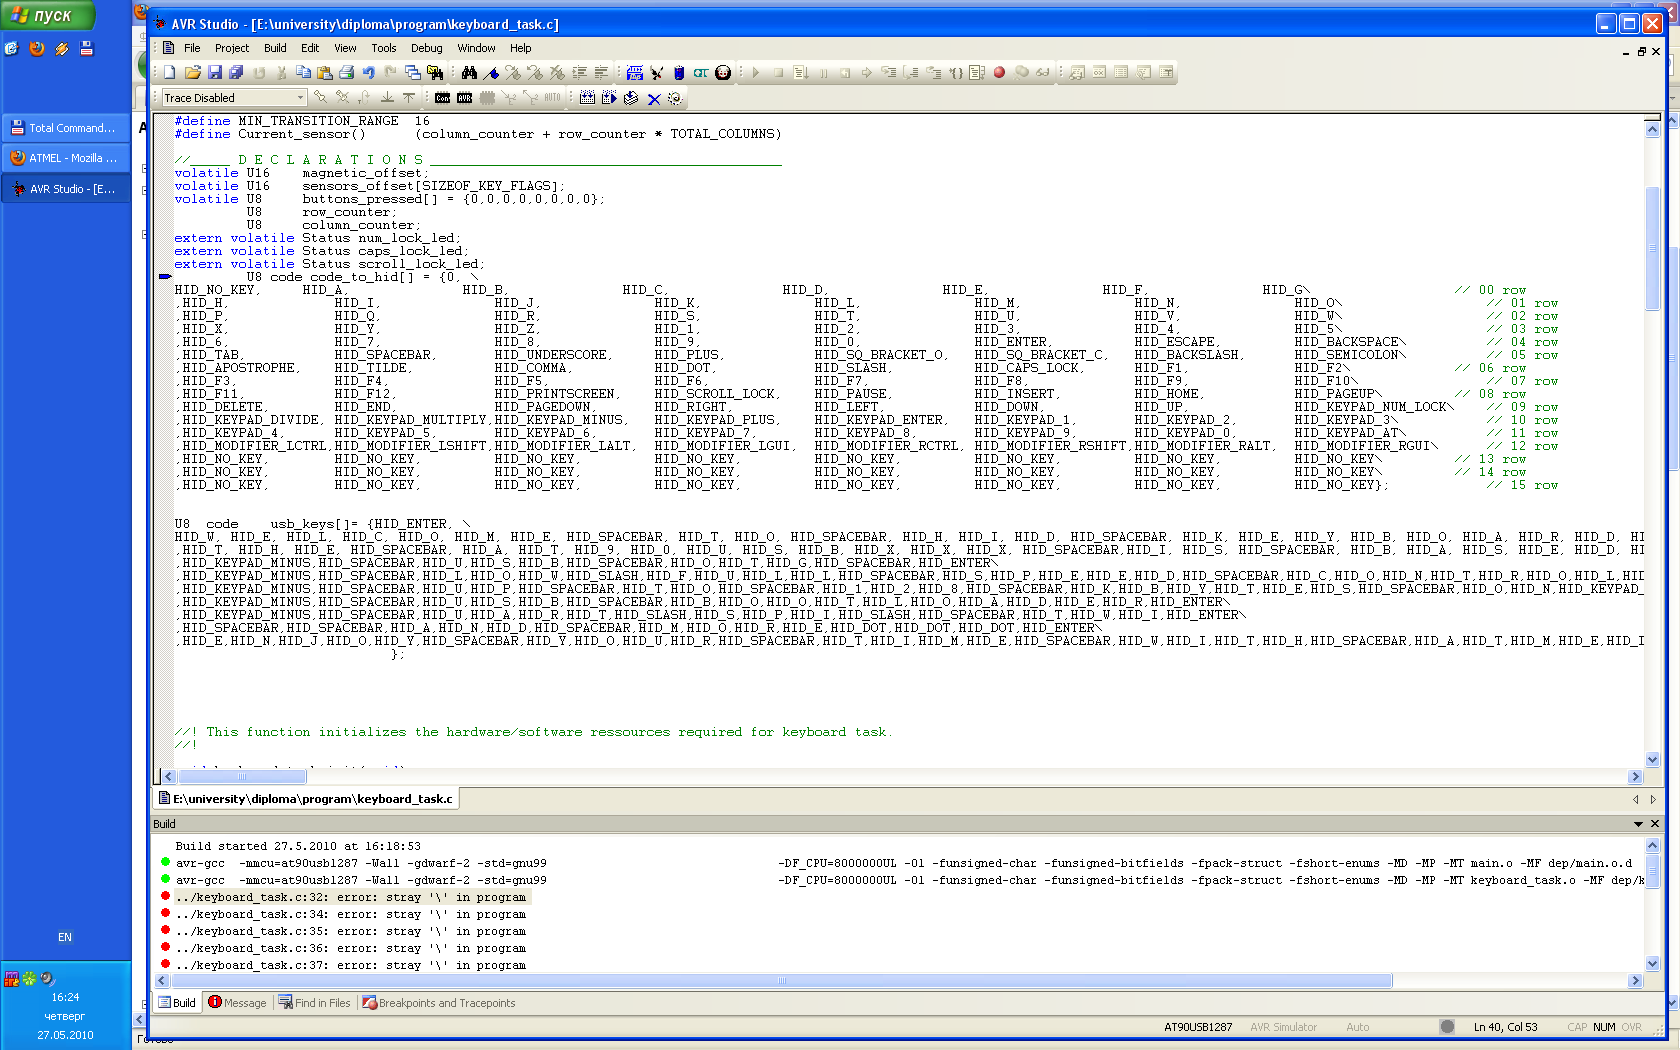Switch to the Message tab
1680x1050 pixels.
[237, 1003]
